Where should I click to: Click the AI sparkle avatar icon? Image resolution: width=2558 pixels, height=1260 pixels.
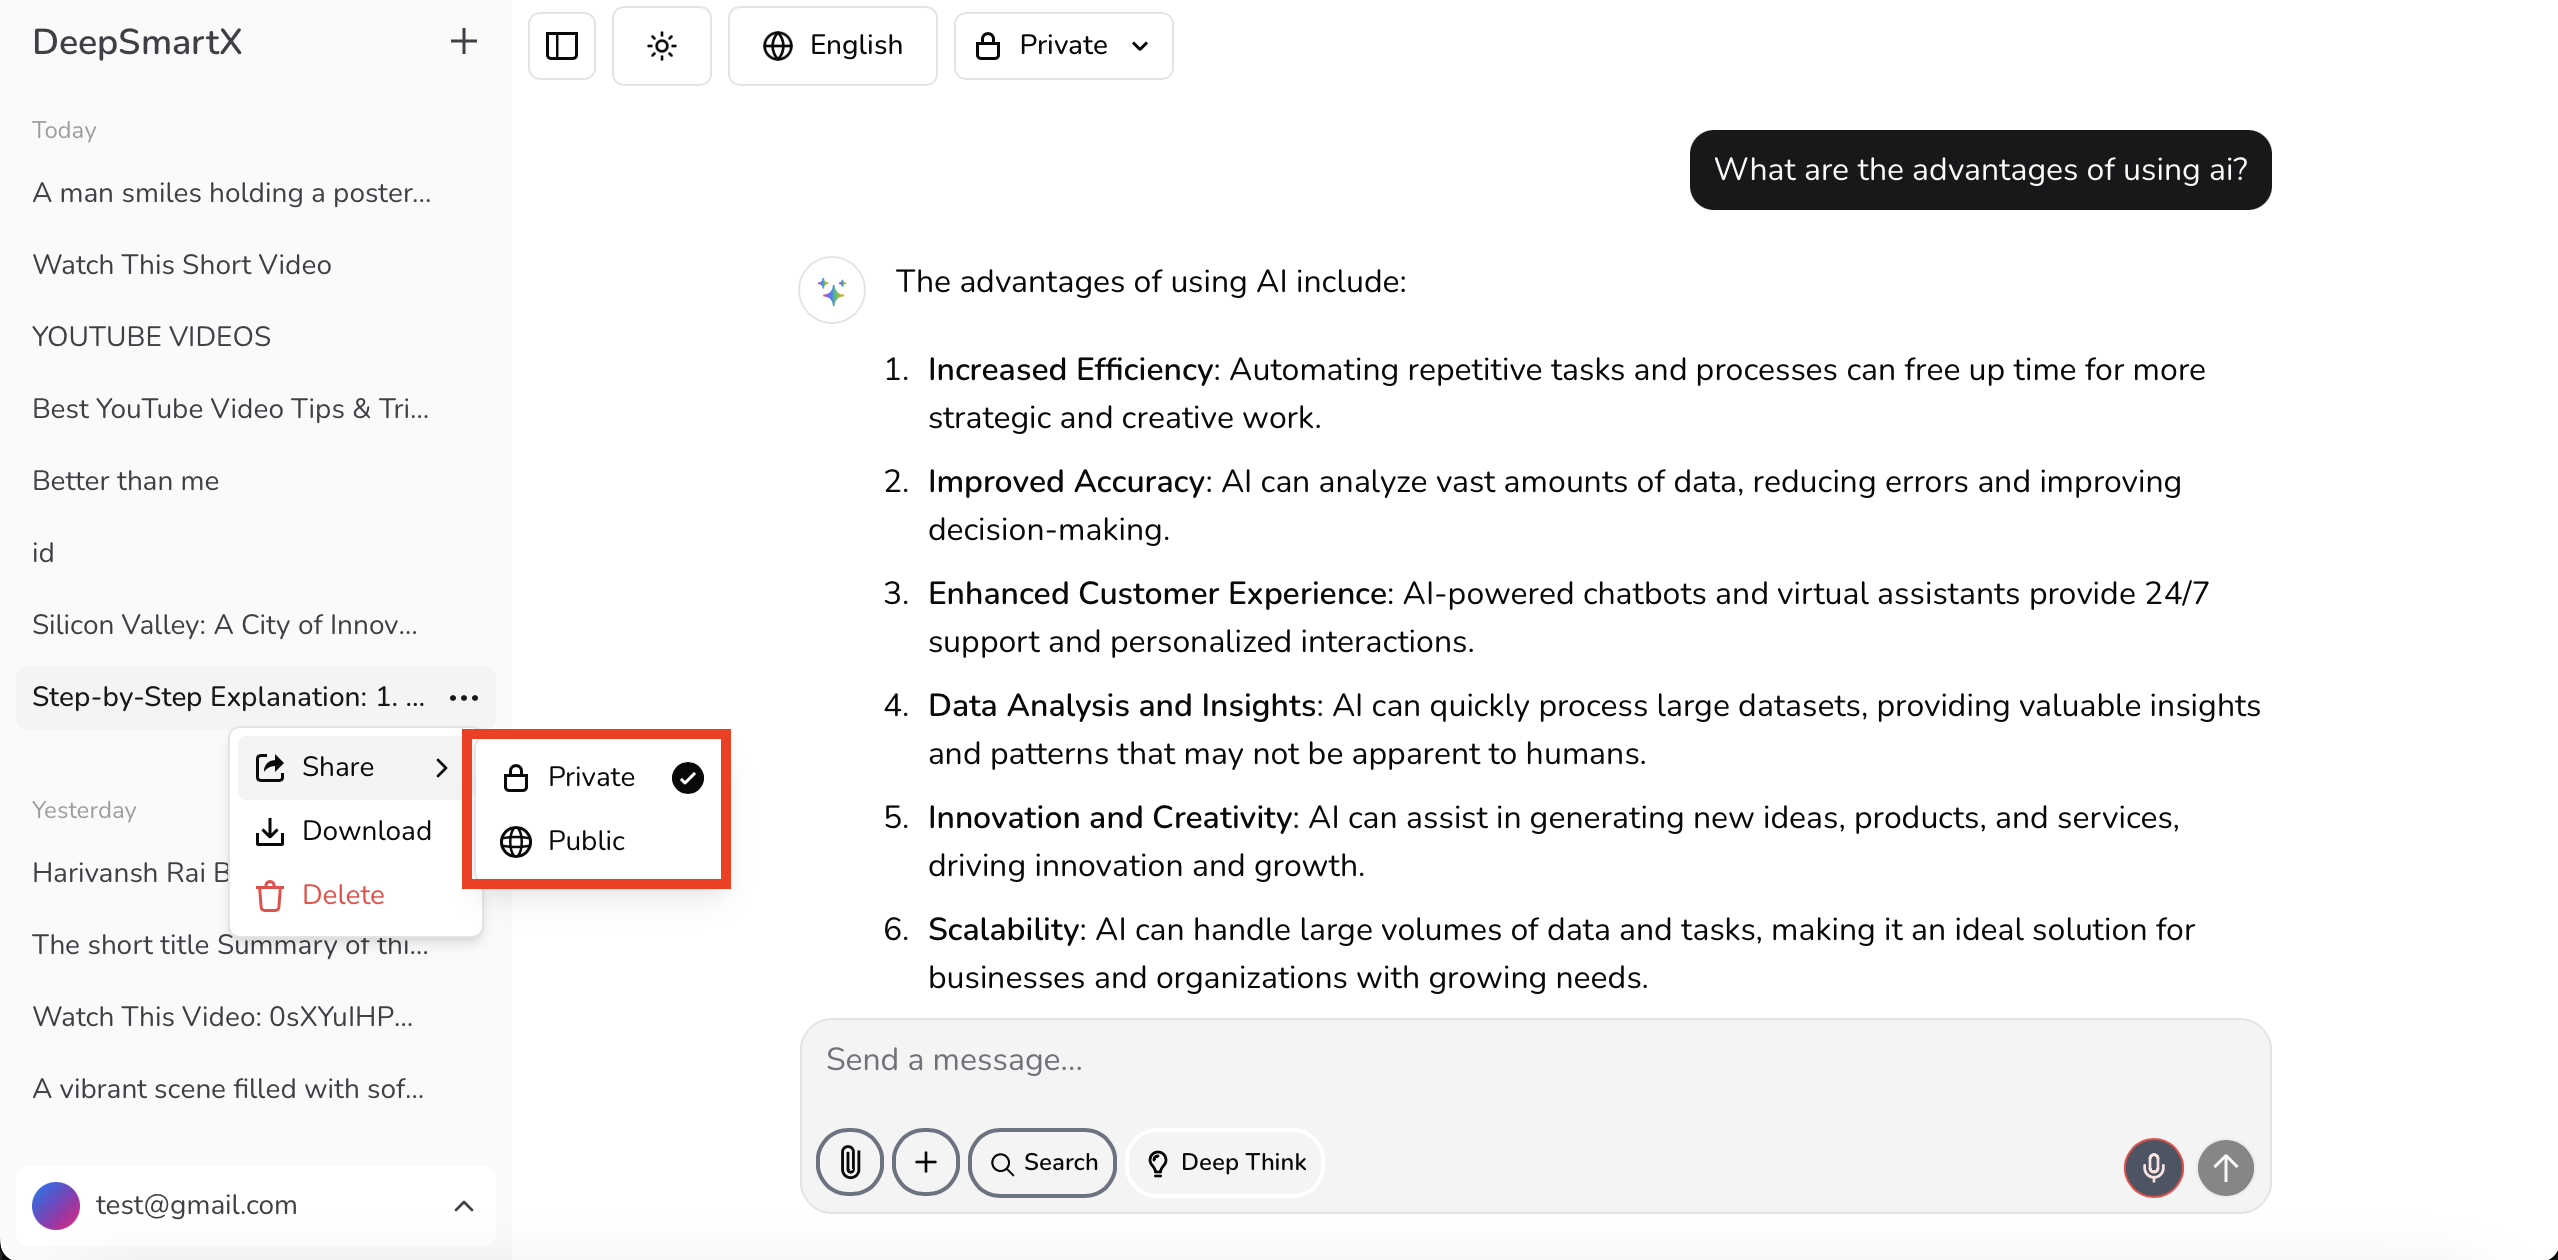tap(832, 291)
